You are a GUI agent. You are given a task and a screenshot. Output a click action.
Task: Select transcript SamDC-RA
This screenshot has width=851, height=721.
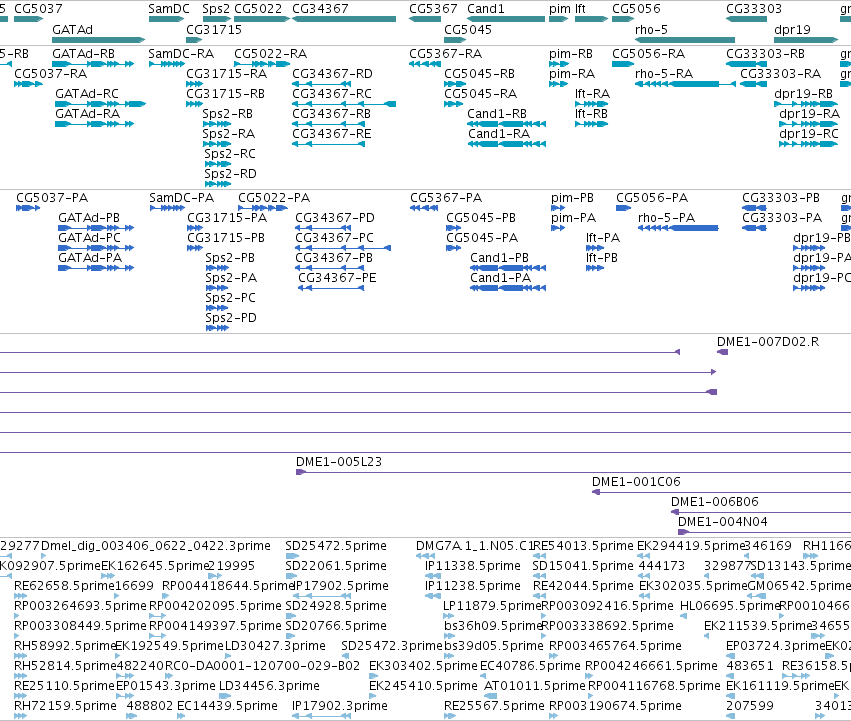pyautogui.click(x=181, y=54)
